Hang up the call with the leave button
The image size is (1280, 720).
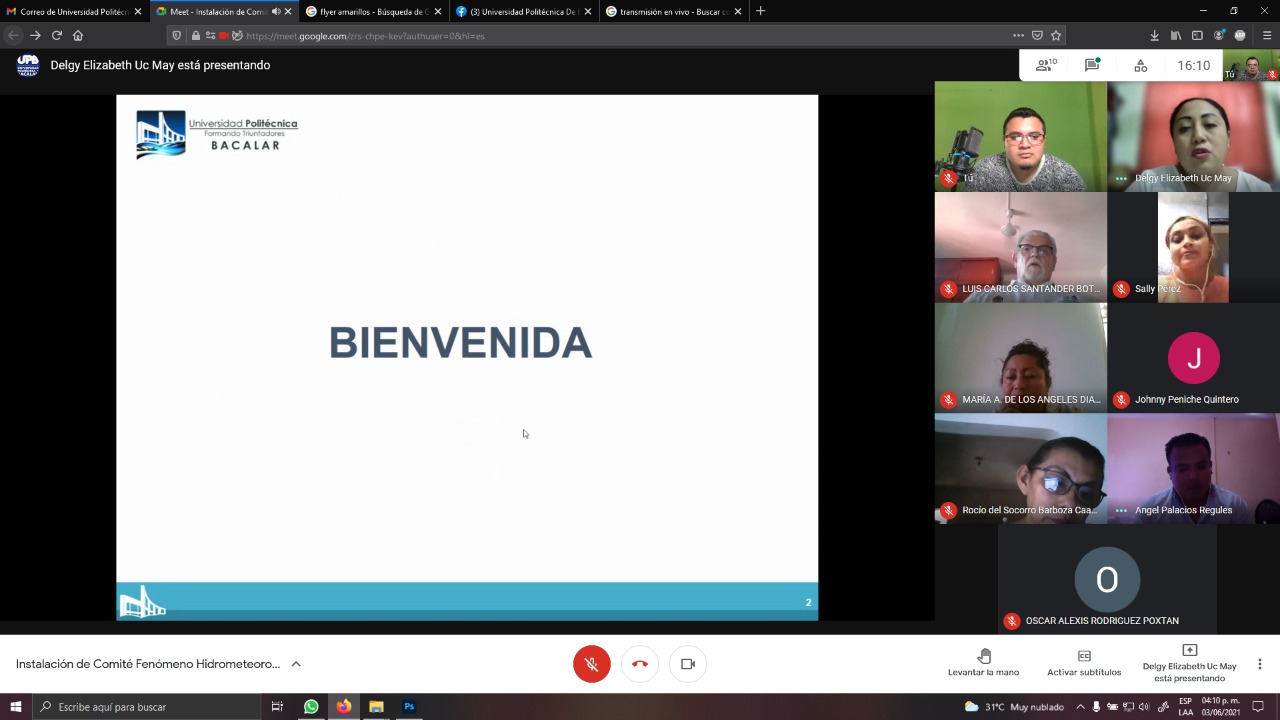640,664
